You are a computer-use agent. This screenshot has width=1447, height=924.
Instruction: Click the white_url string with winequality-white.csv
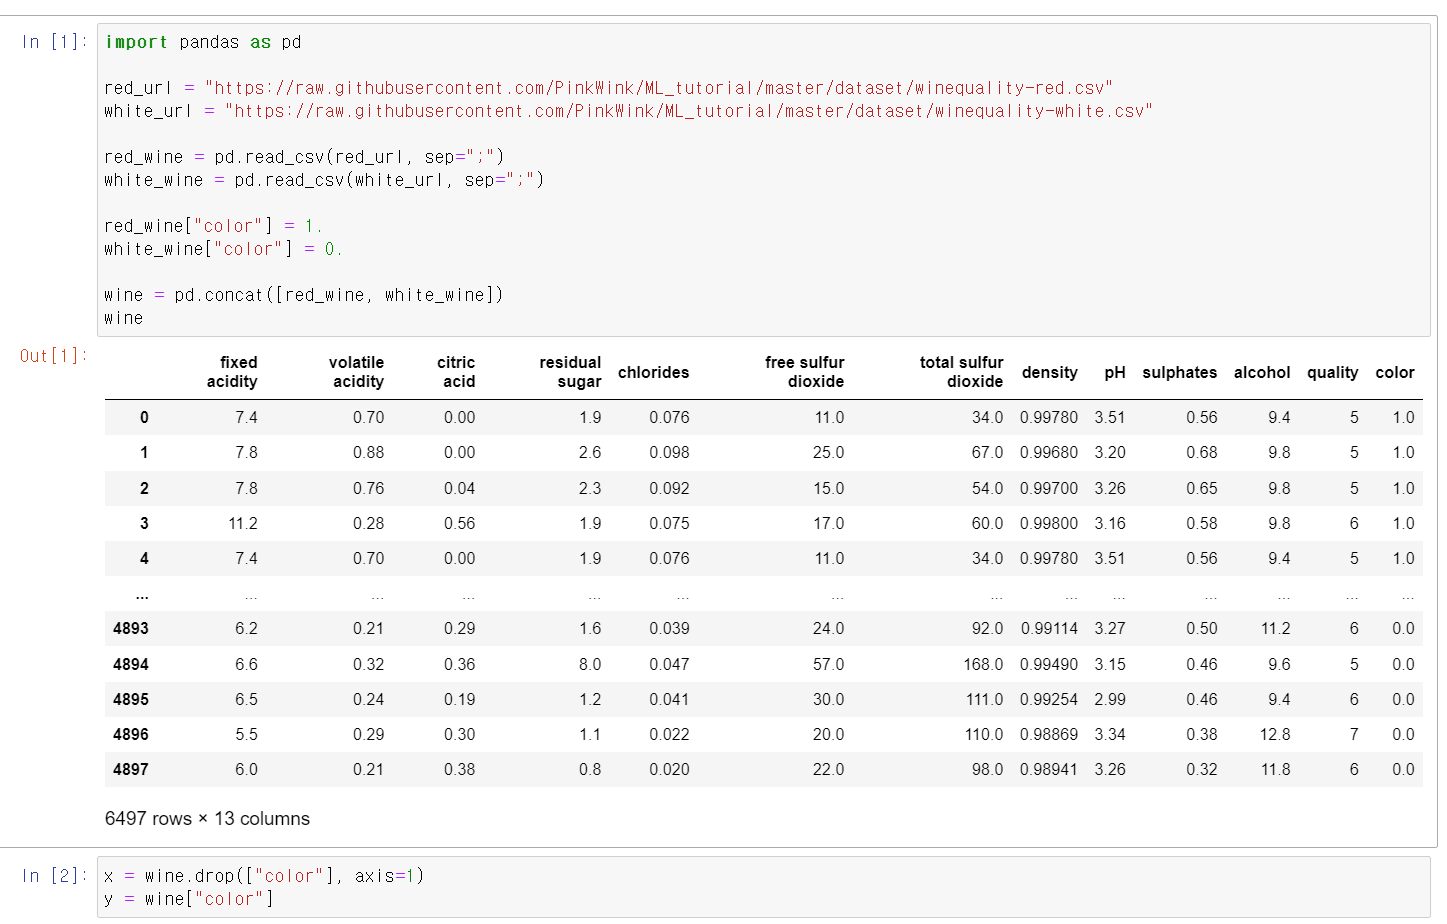(x=689, y=111)
